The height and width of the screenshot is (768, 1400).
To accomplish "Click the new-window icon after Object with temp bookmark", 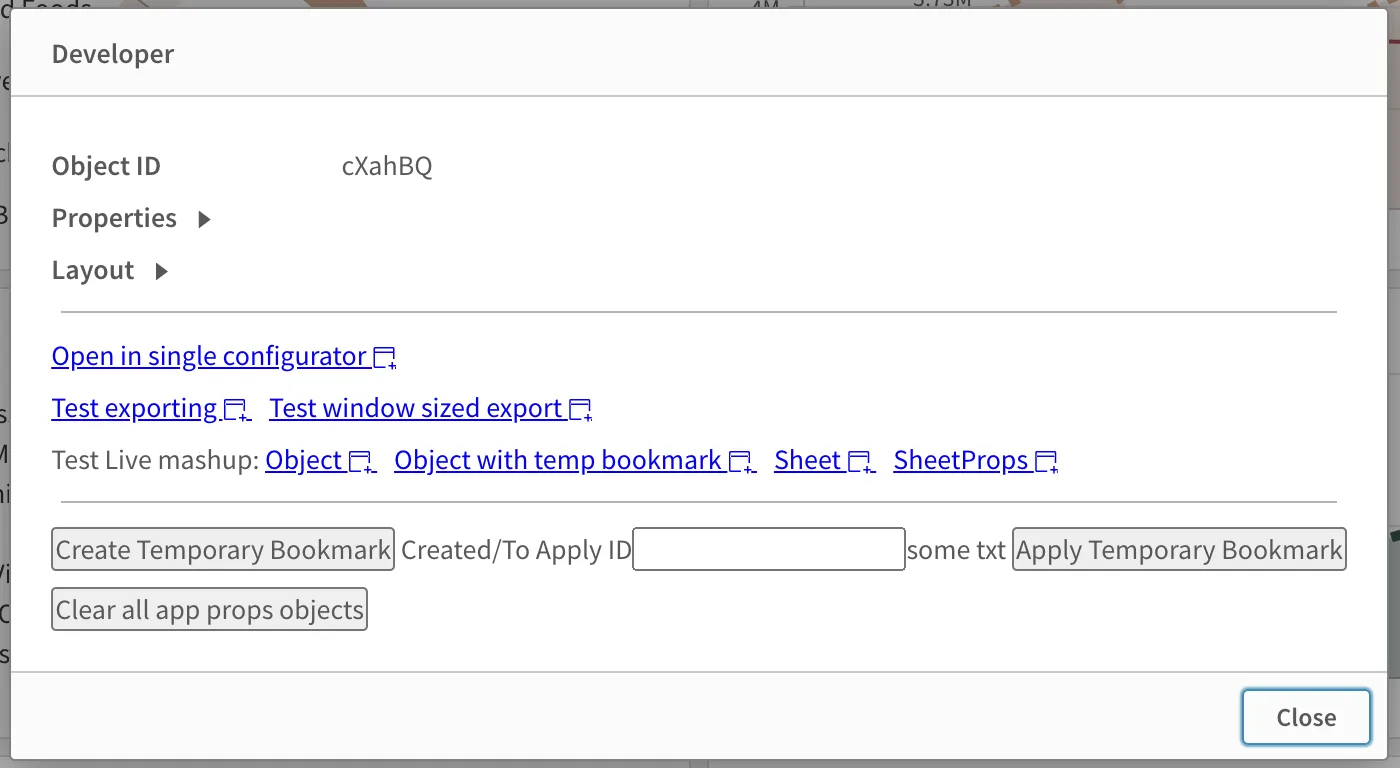I will pos(741,462).
